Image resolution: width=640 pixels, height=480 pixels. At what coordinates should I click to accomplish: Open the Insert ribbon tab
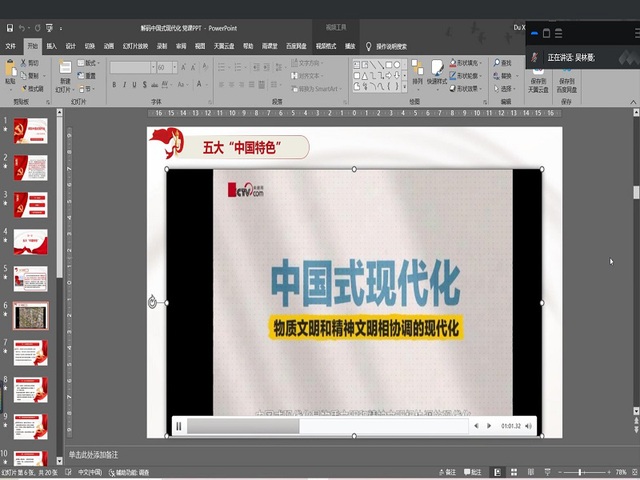pyautogui.click(x=51, y=46)
